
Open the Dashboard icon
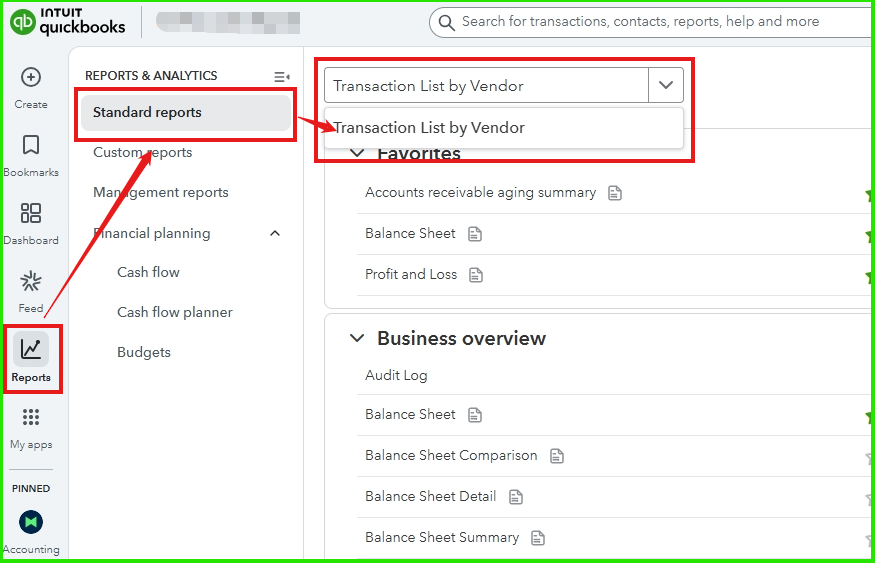[31, 214]
